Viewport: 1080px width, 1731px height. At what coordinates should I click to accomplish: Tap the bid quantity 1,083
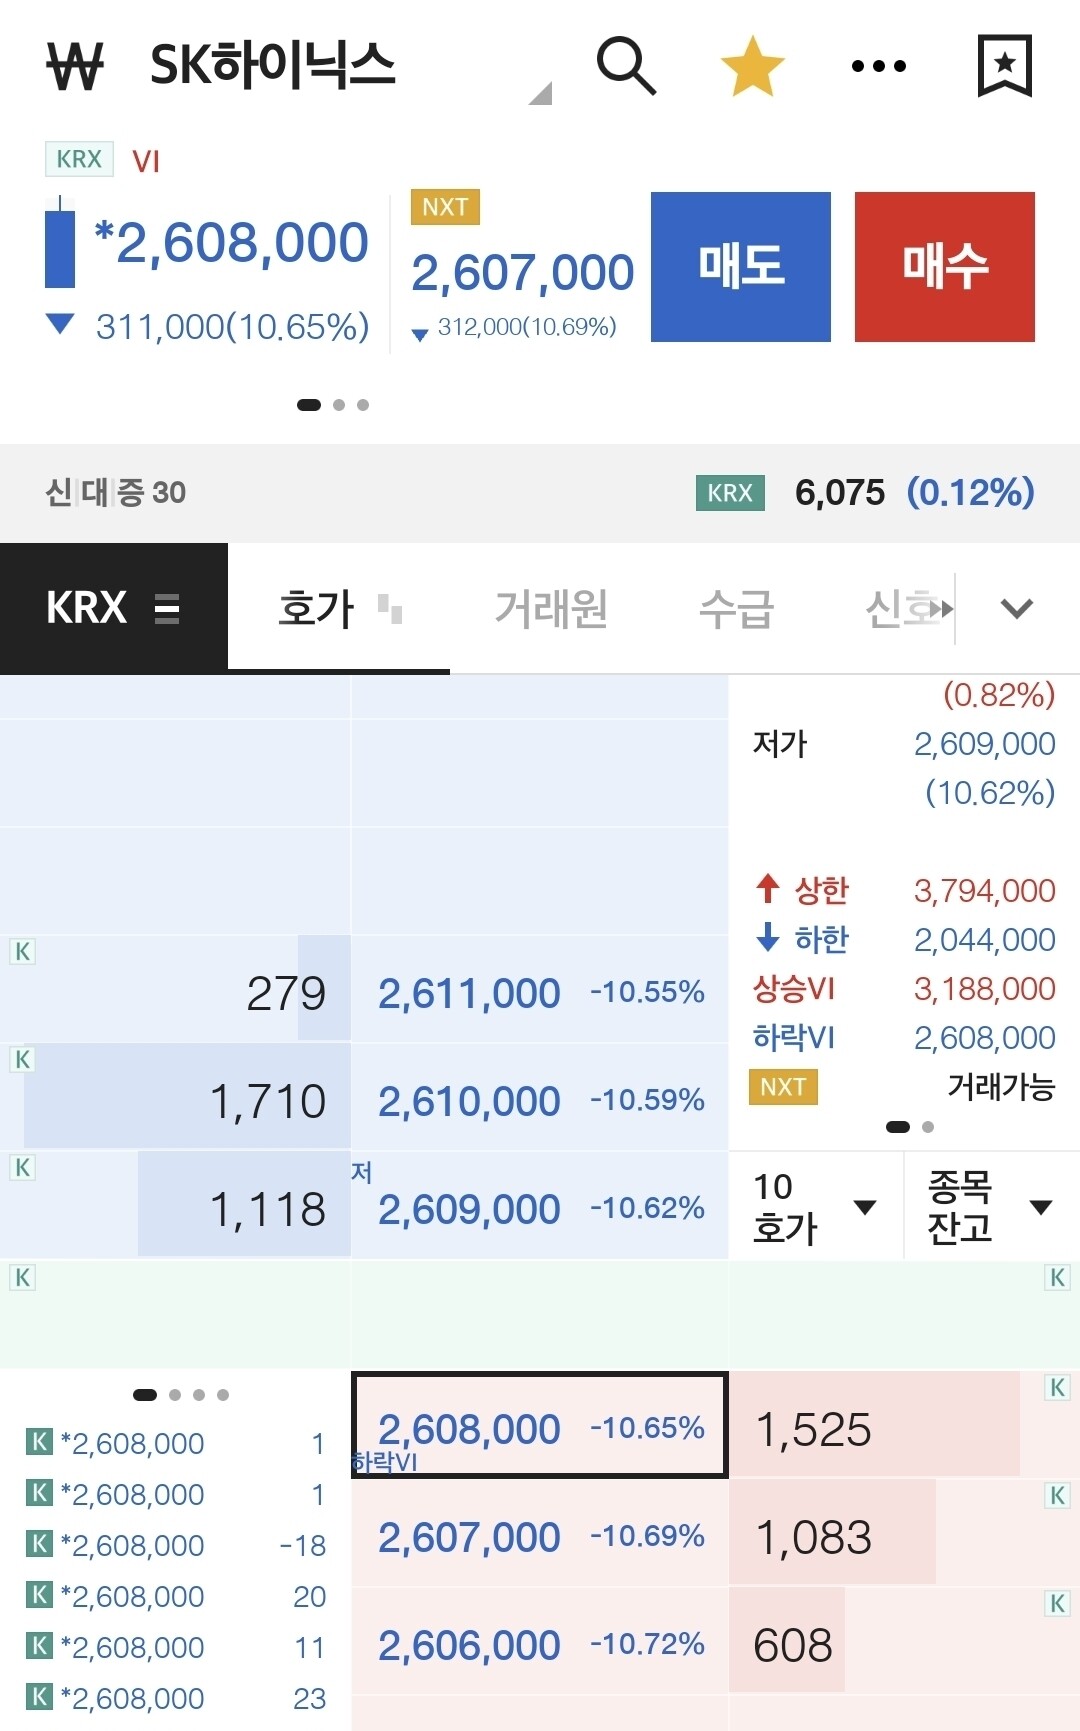[x=813, y=1537]
